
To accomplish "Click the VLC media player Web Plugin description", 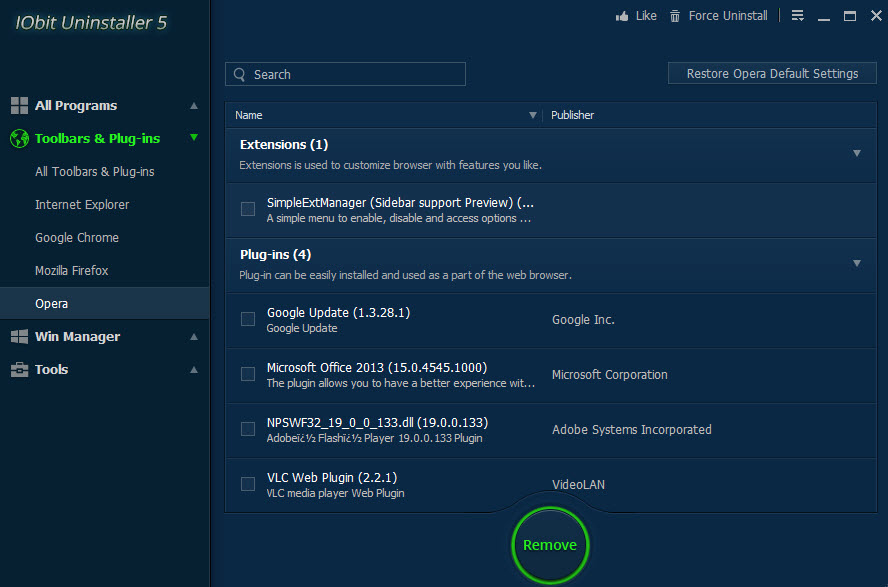I will pos(335,493).
